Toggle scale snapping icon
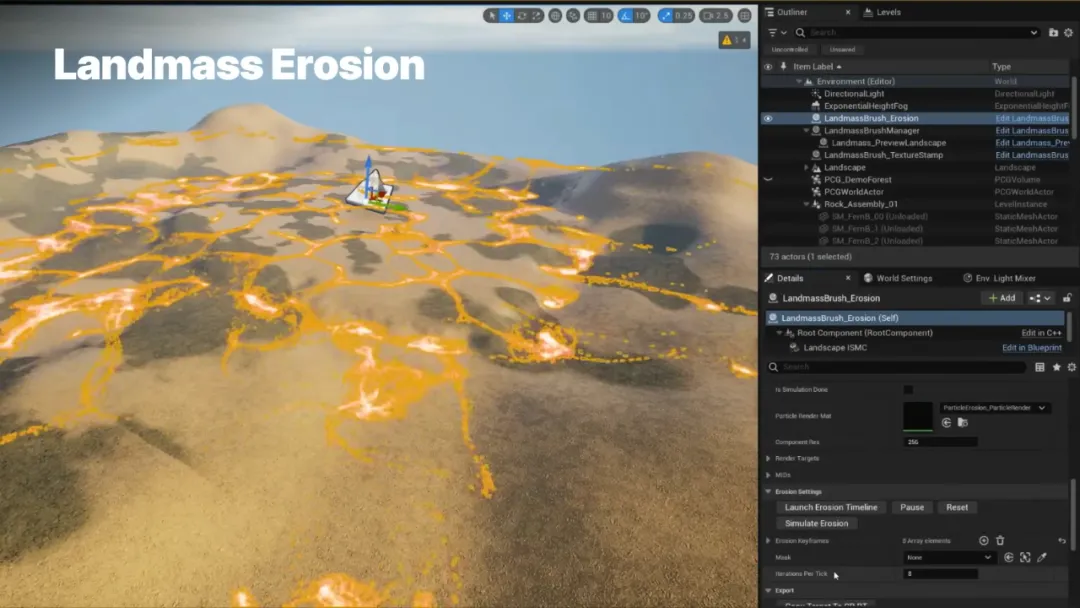The height and width of the screenshot is (608, 1080). (x=665, y=15)
